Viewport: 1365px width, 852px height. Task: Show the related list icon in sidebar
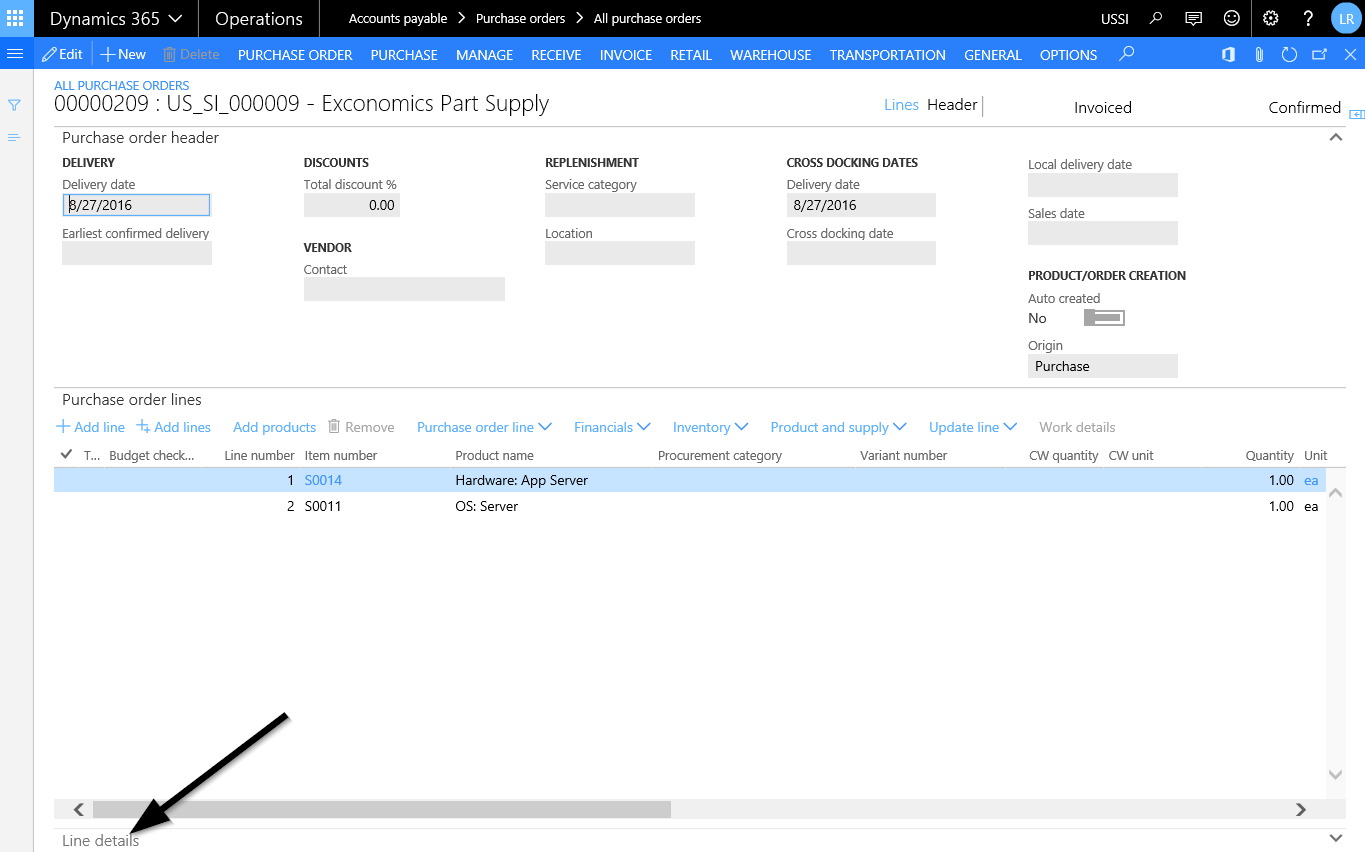click(14, 137)
